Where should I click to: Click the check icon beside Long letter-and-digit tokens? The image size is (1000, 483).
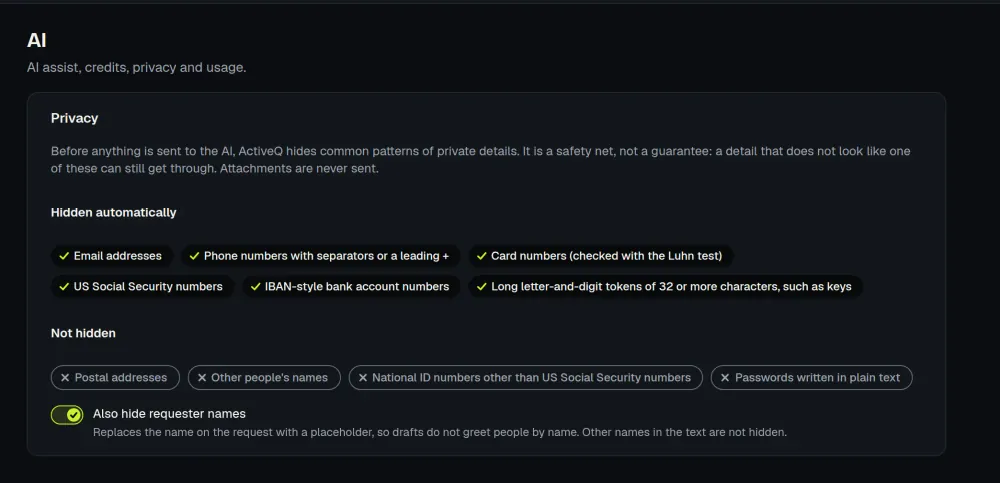point(482,286)
